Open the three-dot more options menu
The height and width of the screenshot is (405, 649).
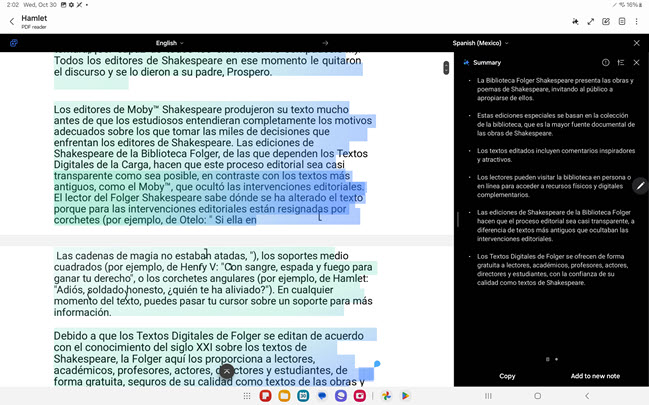pyautogui.click(x=637, y=22)
